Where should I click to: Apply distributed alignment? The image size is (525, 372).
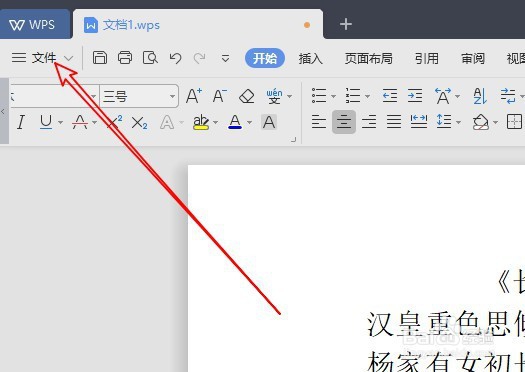tap(419, 122)
